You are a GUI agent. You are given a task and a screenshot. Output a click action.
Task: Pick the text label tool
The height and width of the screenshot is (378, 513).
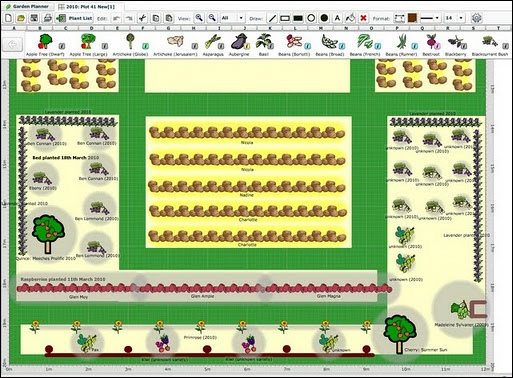point(337,18)
